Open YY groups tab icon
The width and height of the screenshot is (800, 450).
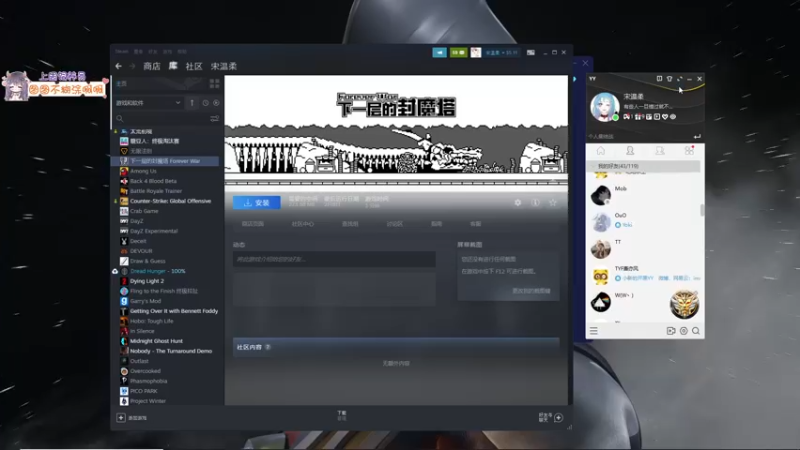click(x=660, y=151)
